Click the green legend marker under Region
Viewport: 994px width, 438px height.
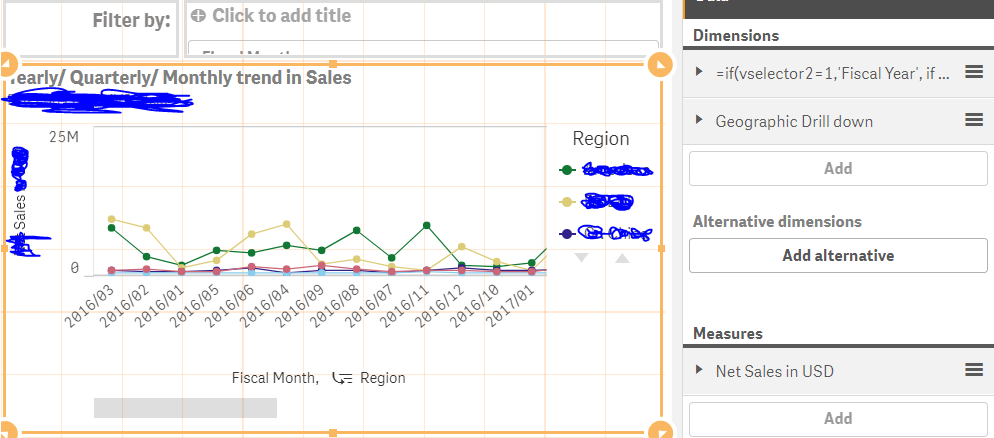[568, 171]
